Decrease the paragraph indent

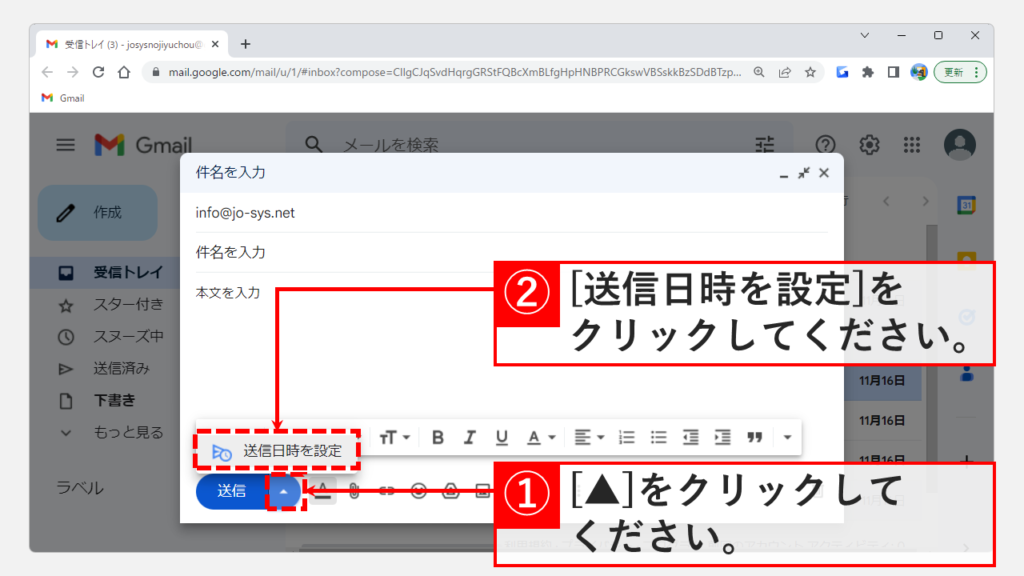[x=690, y=438]
